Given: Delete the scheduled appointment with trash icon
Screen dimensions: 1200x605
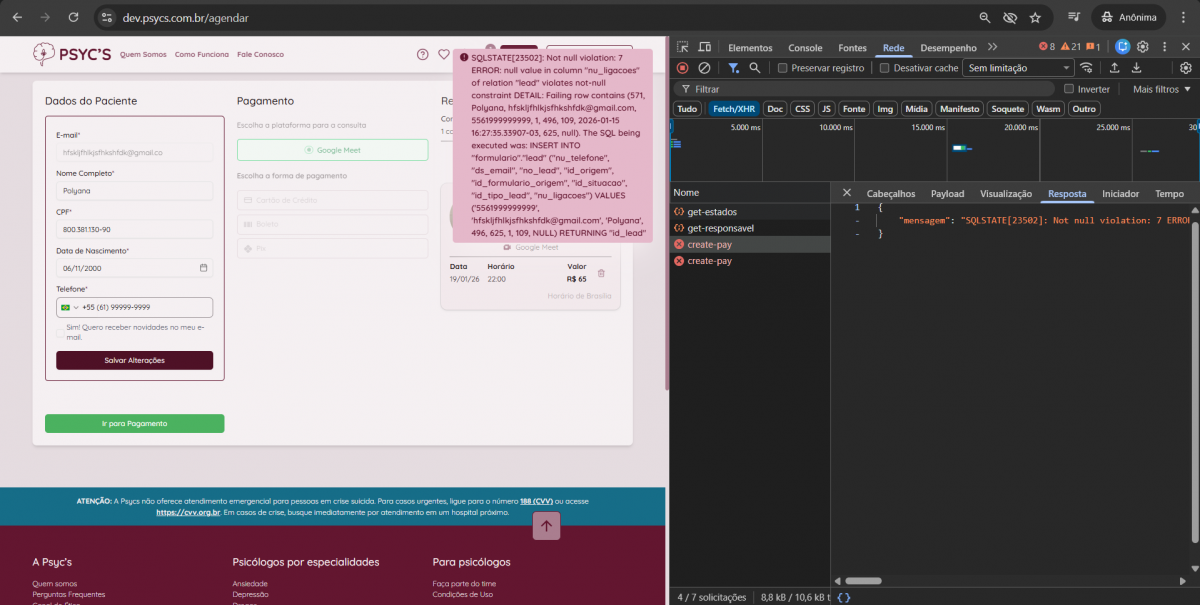Looking at the screenshot, I should pos(601,273).
